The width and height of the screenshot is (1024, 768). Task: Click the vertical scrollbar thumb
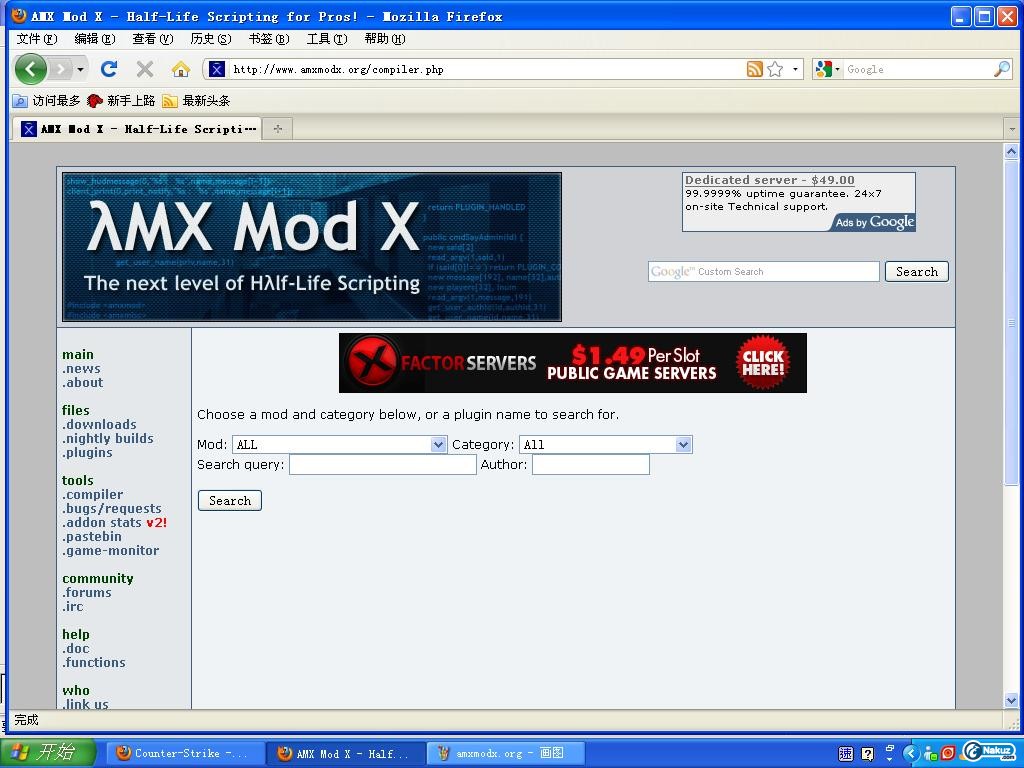[1011, 323]
